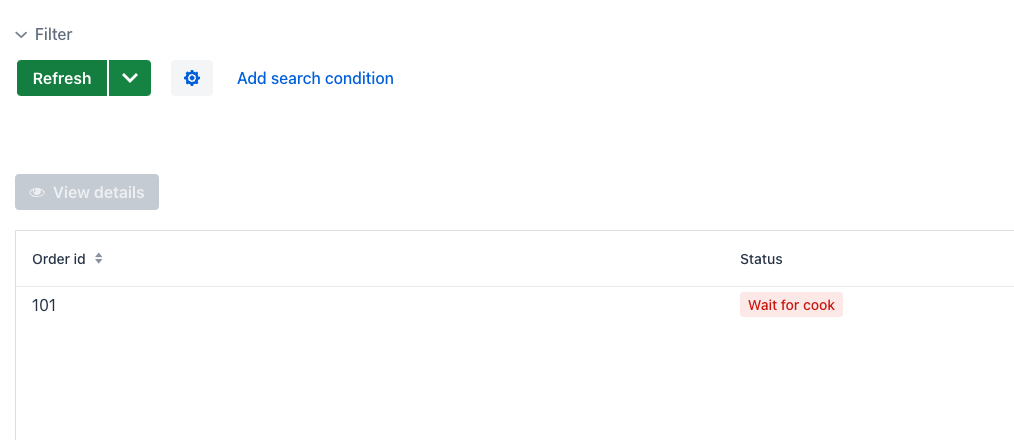Click the up arrow of Order id sort
Viewport: 1014px width, 440px height.
tap(99, 255)
